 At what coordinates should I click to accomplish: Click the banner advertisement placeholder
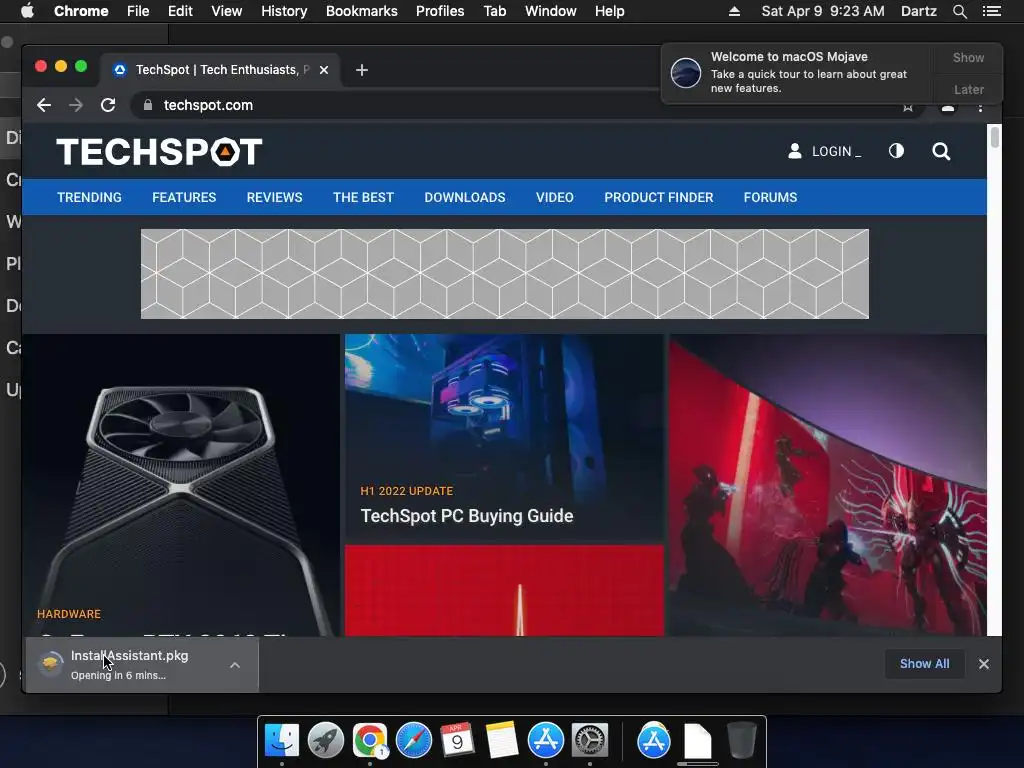tap(505, 274)
